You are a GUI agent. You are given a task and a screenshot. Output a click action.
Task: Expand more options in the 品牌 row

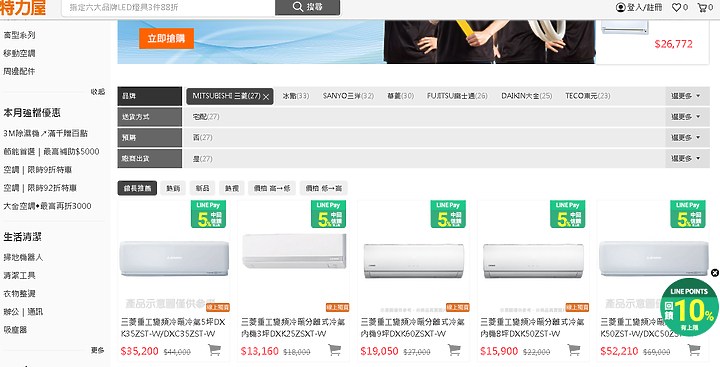pos(687,96)
